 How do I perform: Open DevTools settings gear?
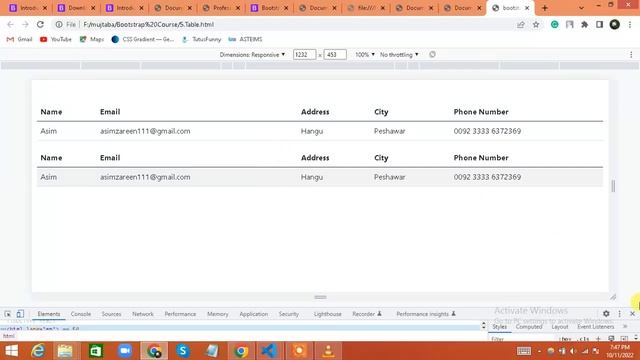click(606, 313)
